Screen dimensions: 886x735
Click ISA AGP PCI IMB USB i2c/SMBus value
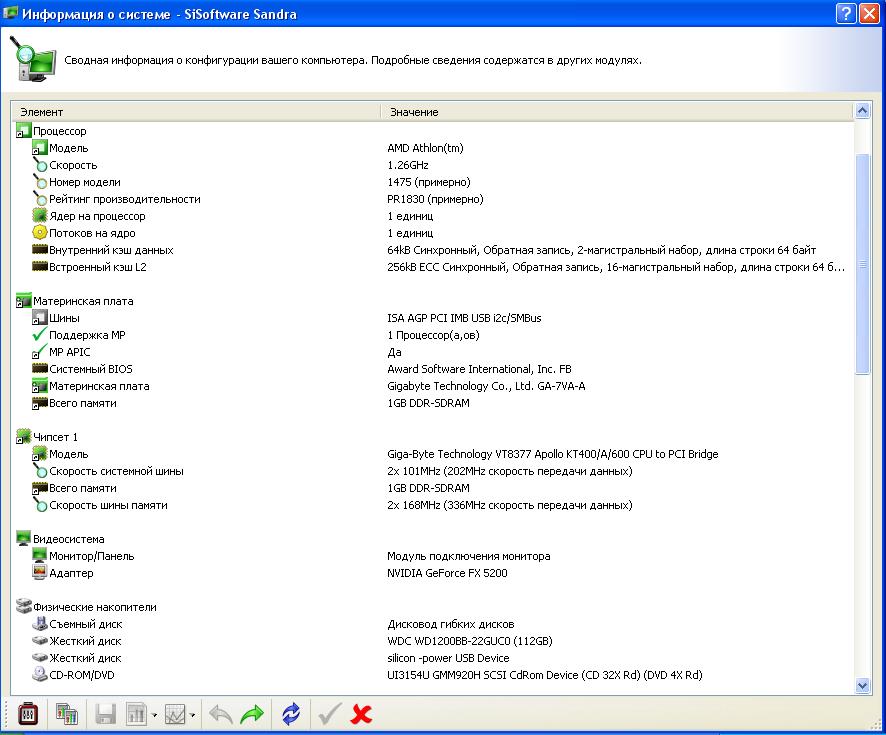coord(464,318)
